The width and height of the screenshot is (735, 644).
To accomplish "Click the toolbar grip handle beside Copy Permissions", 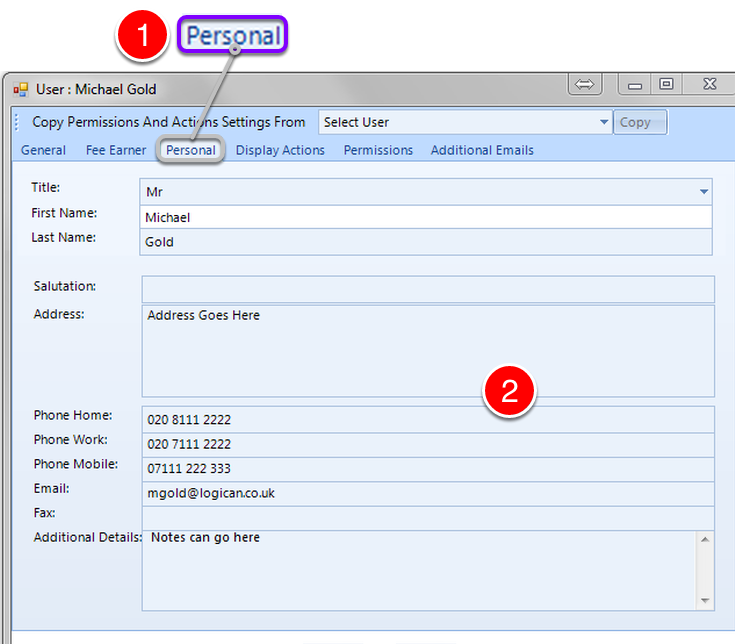I will click(17, 122).
